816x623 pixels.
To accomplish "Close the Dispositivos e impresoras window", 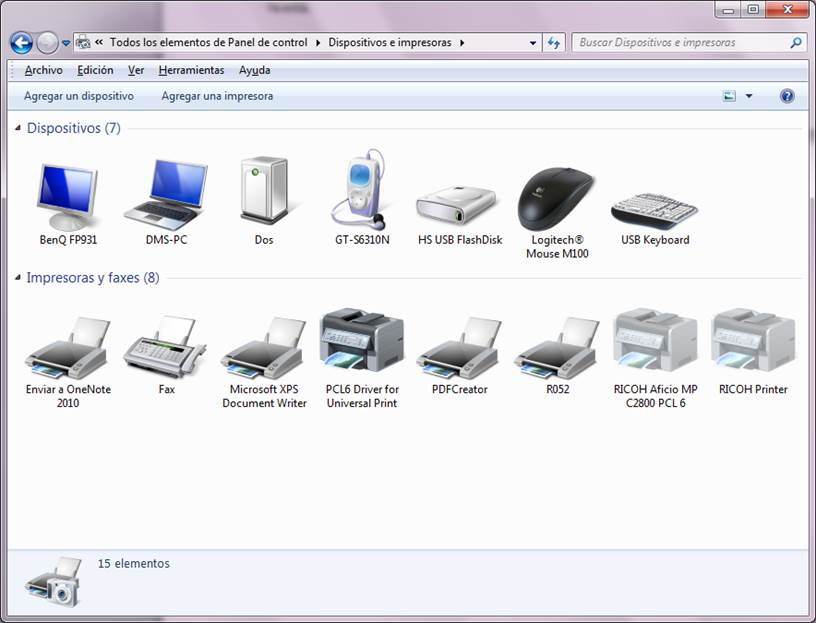I will click(x=787, y=9).
